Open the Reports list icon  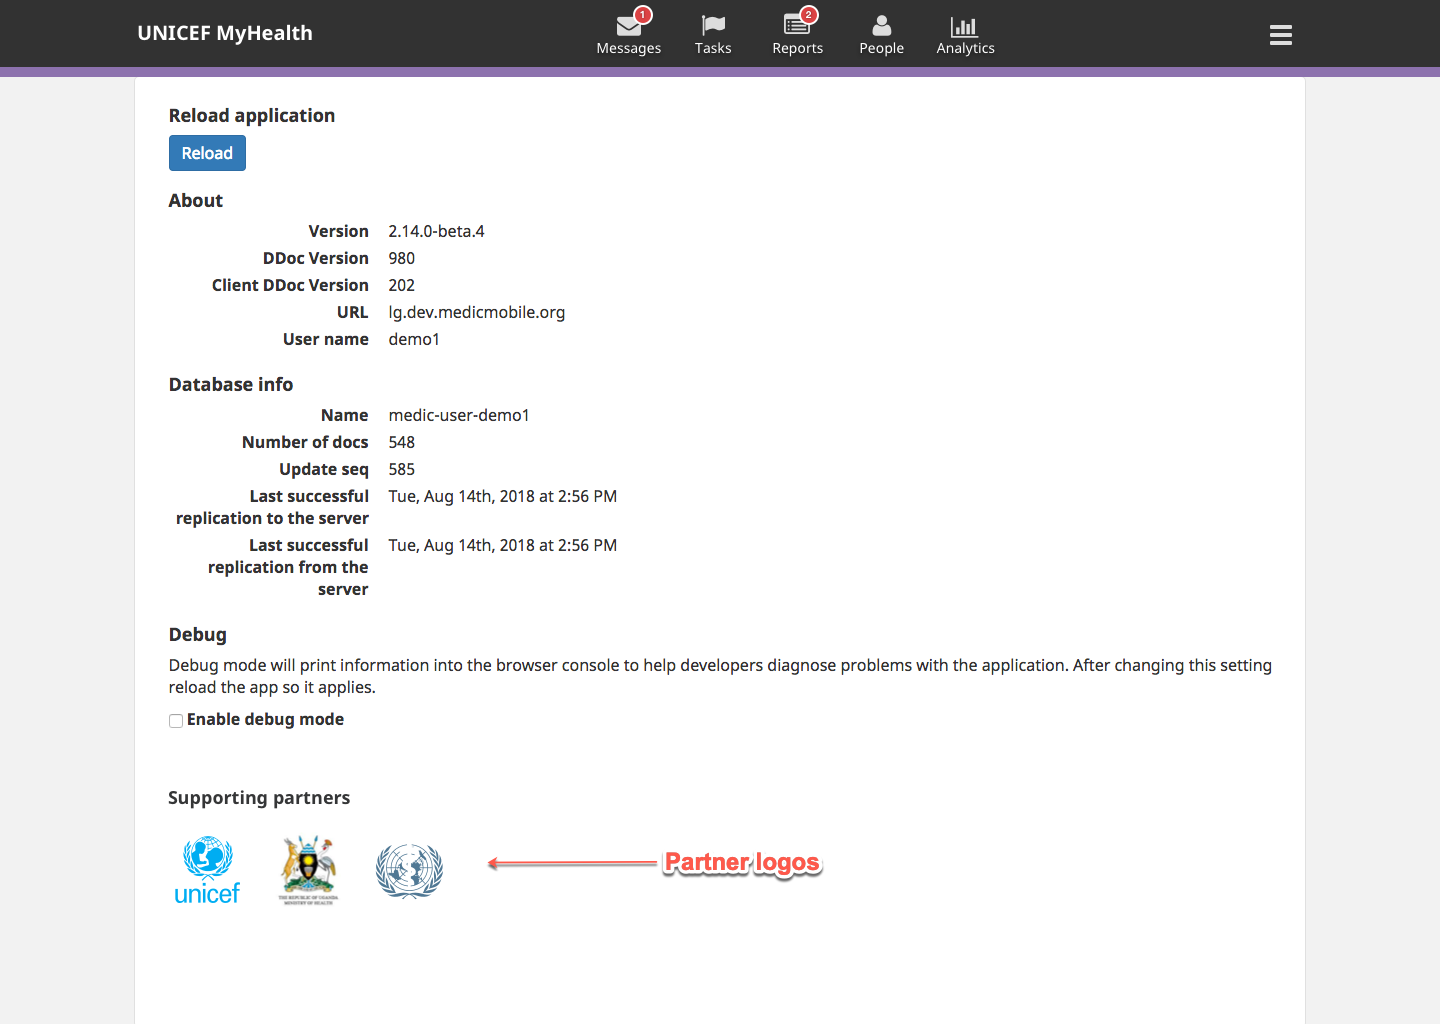click(x=797, y=26)
